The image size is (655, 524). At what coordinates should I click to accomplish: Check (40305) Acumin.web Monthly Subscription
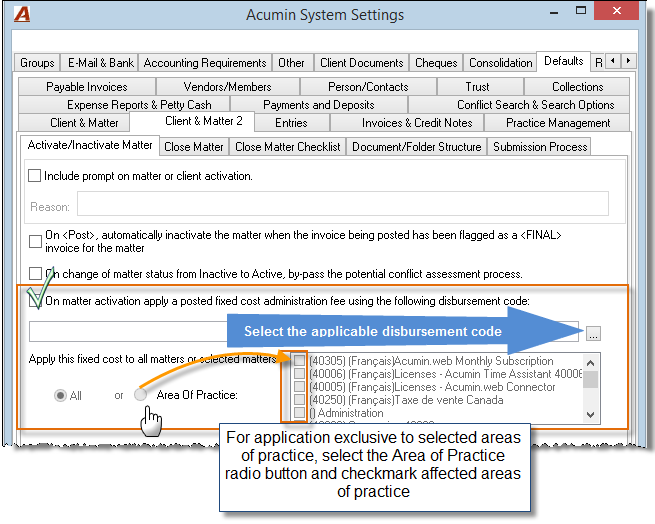point(299,360)
